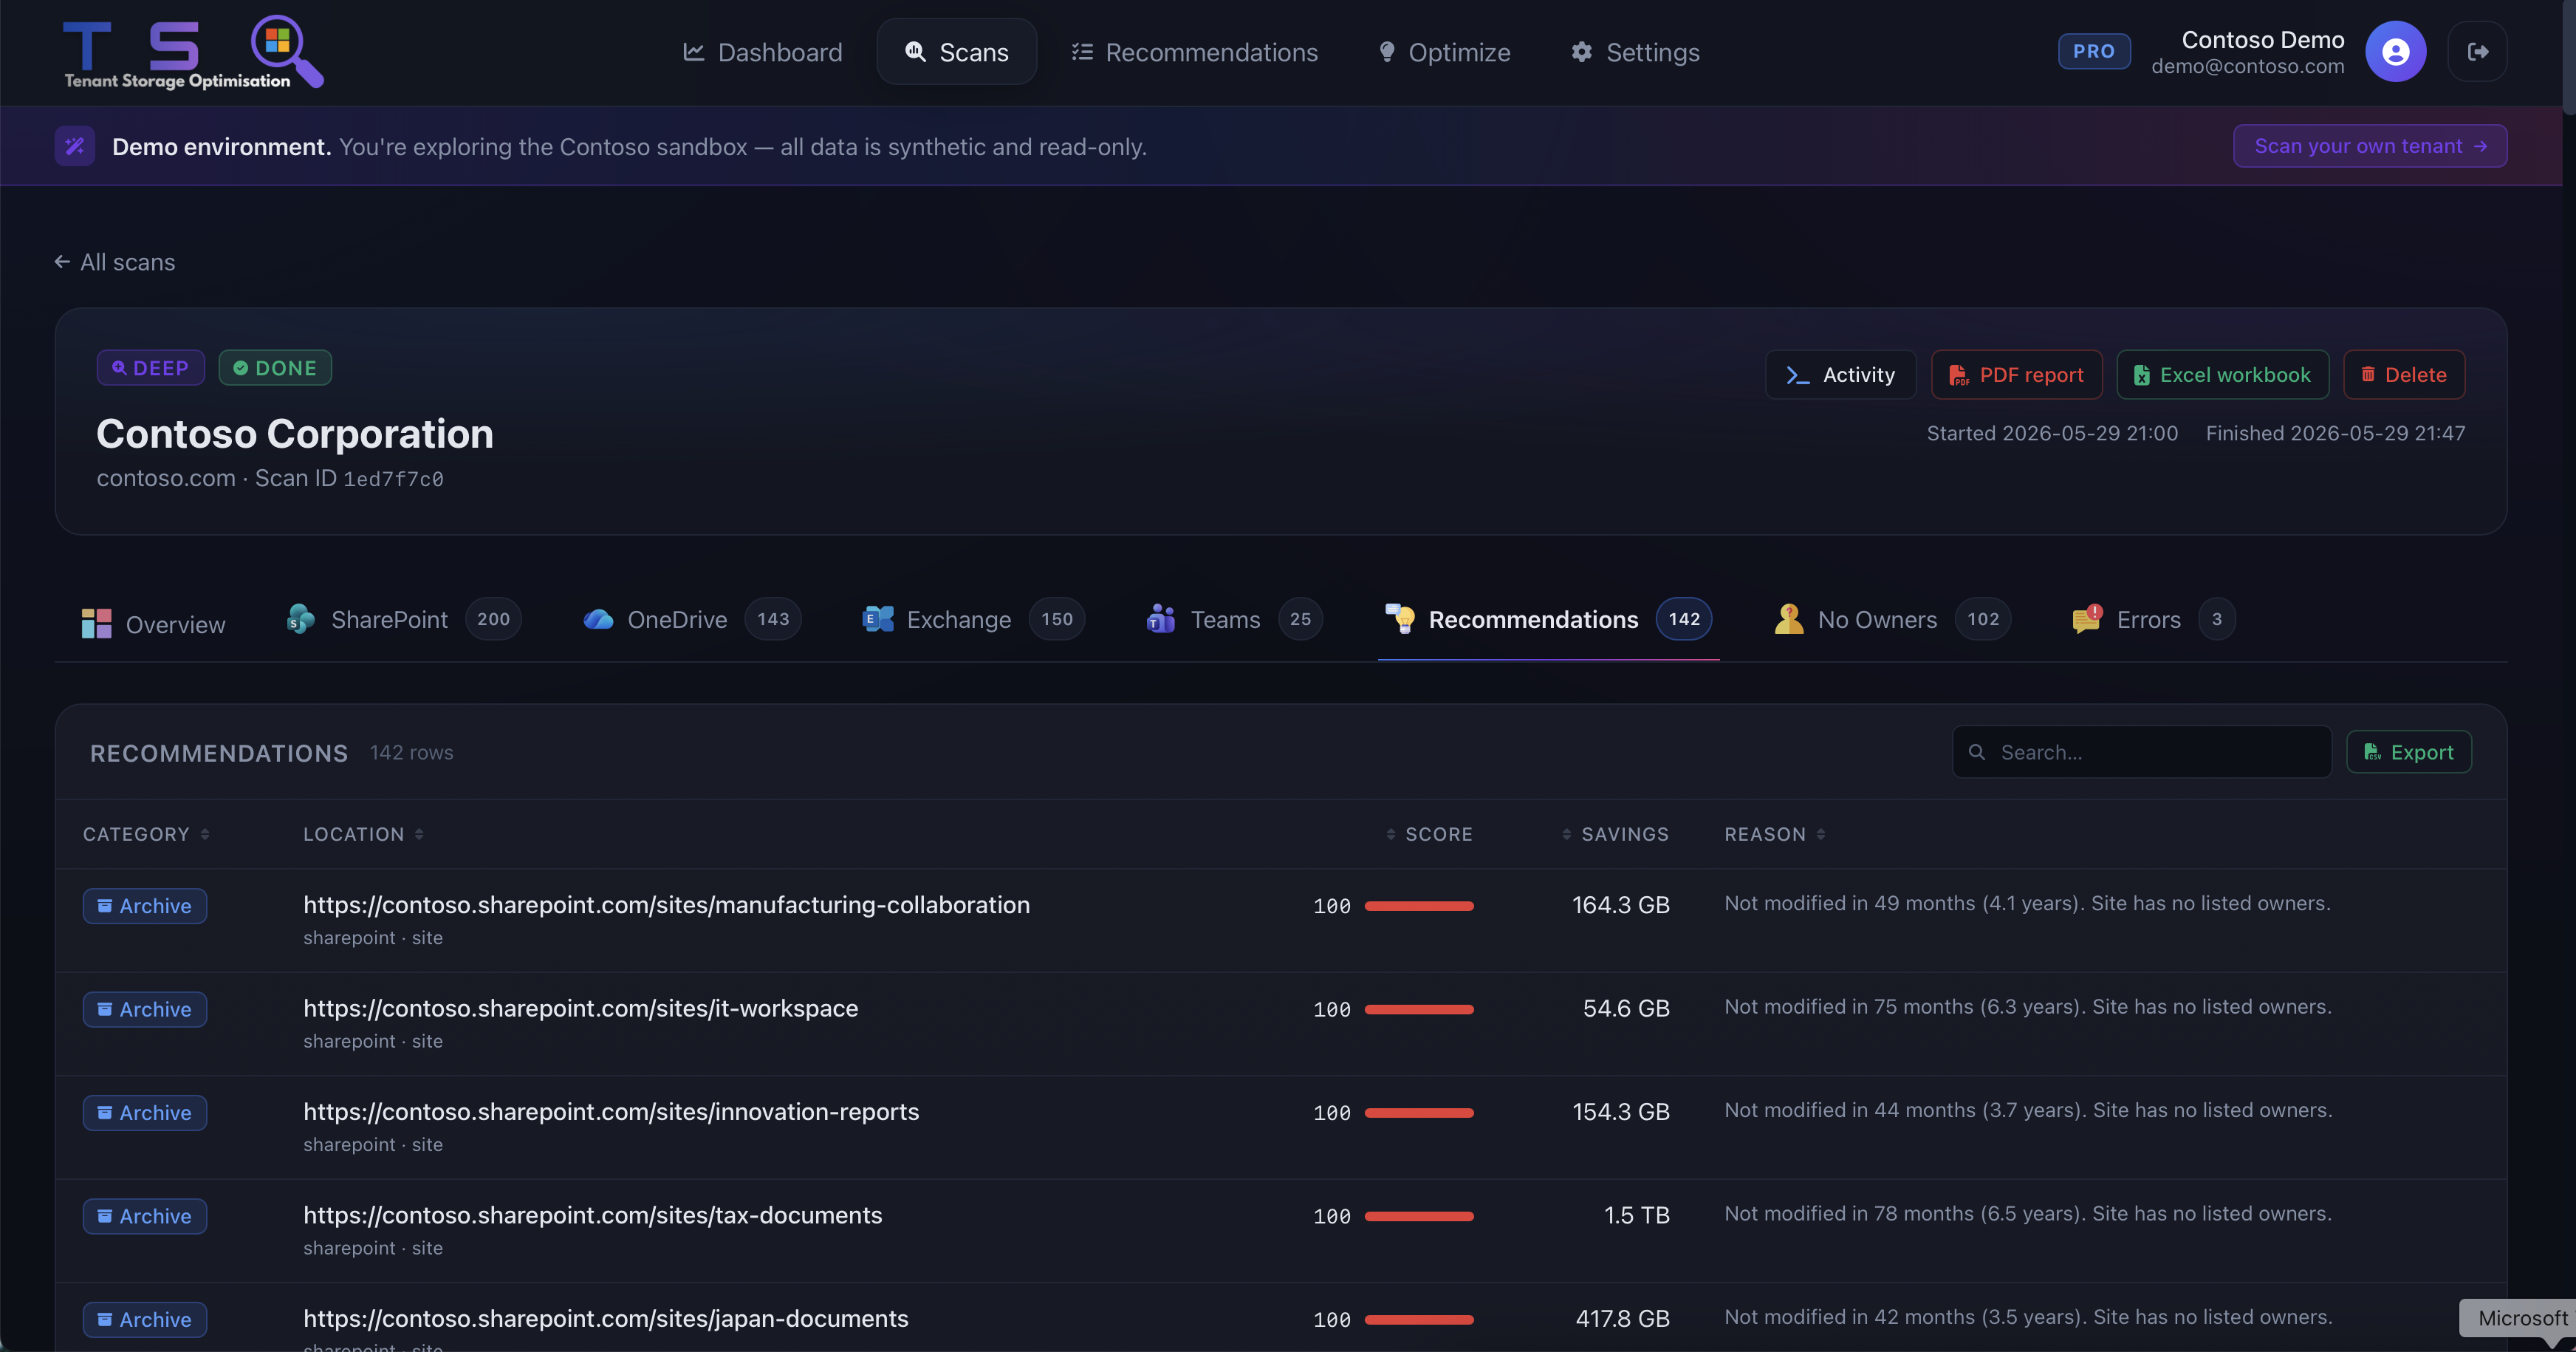Click the score bar for innovation-reports
Viewport: 2576px width, 1352px height.
1419,1113
